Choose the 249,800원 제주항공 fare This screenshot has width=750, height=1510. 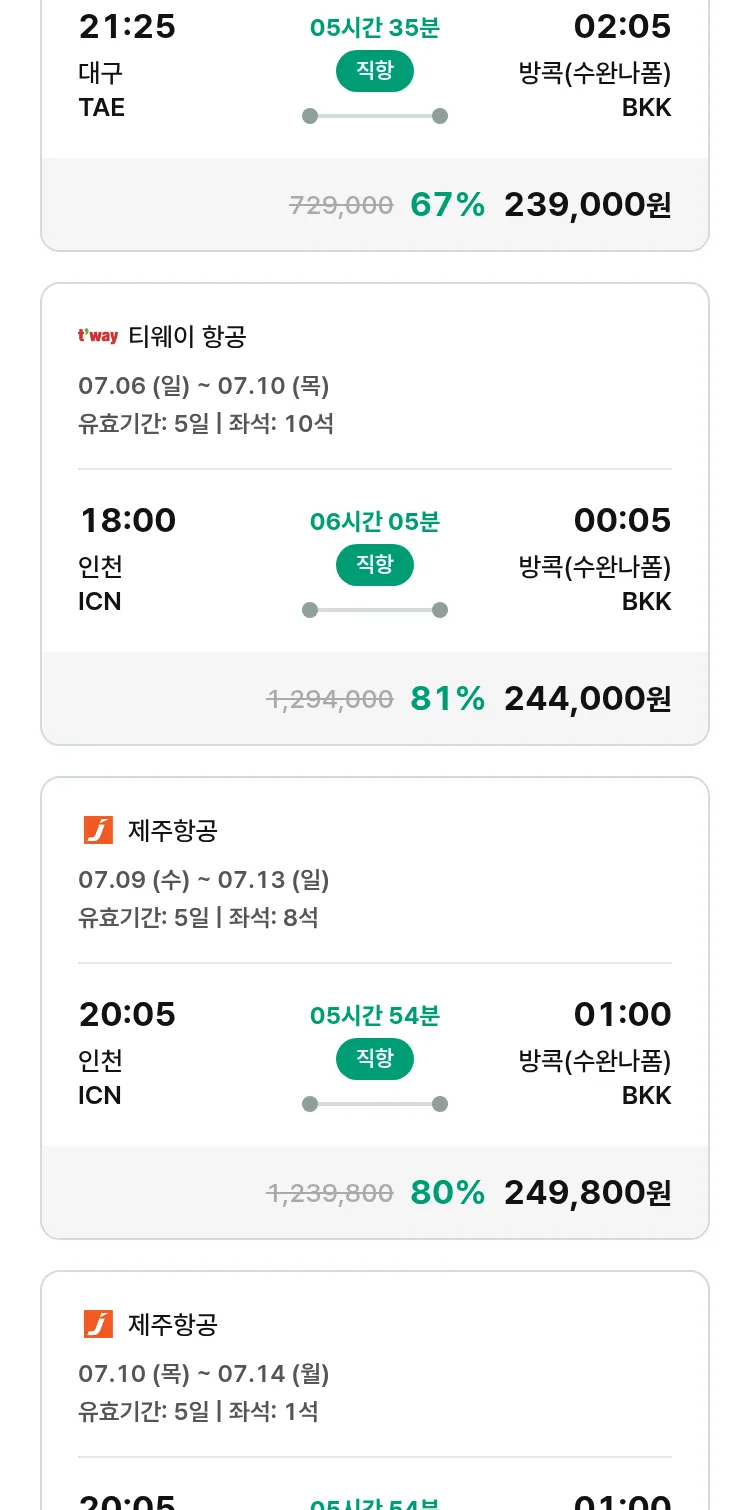(x=587, y=1193)
